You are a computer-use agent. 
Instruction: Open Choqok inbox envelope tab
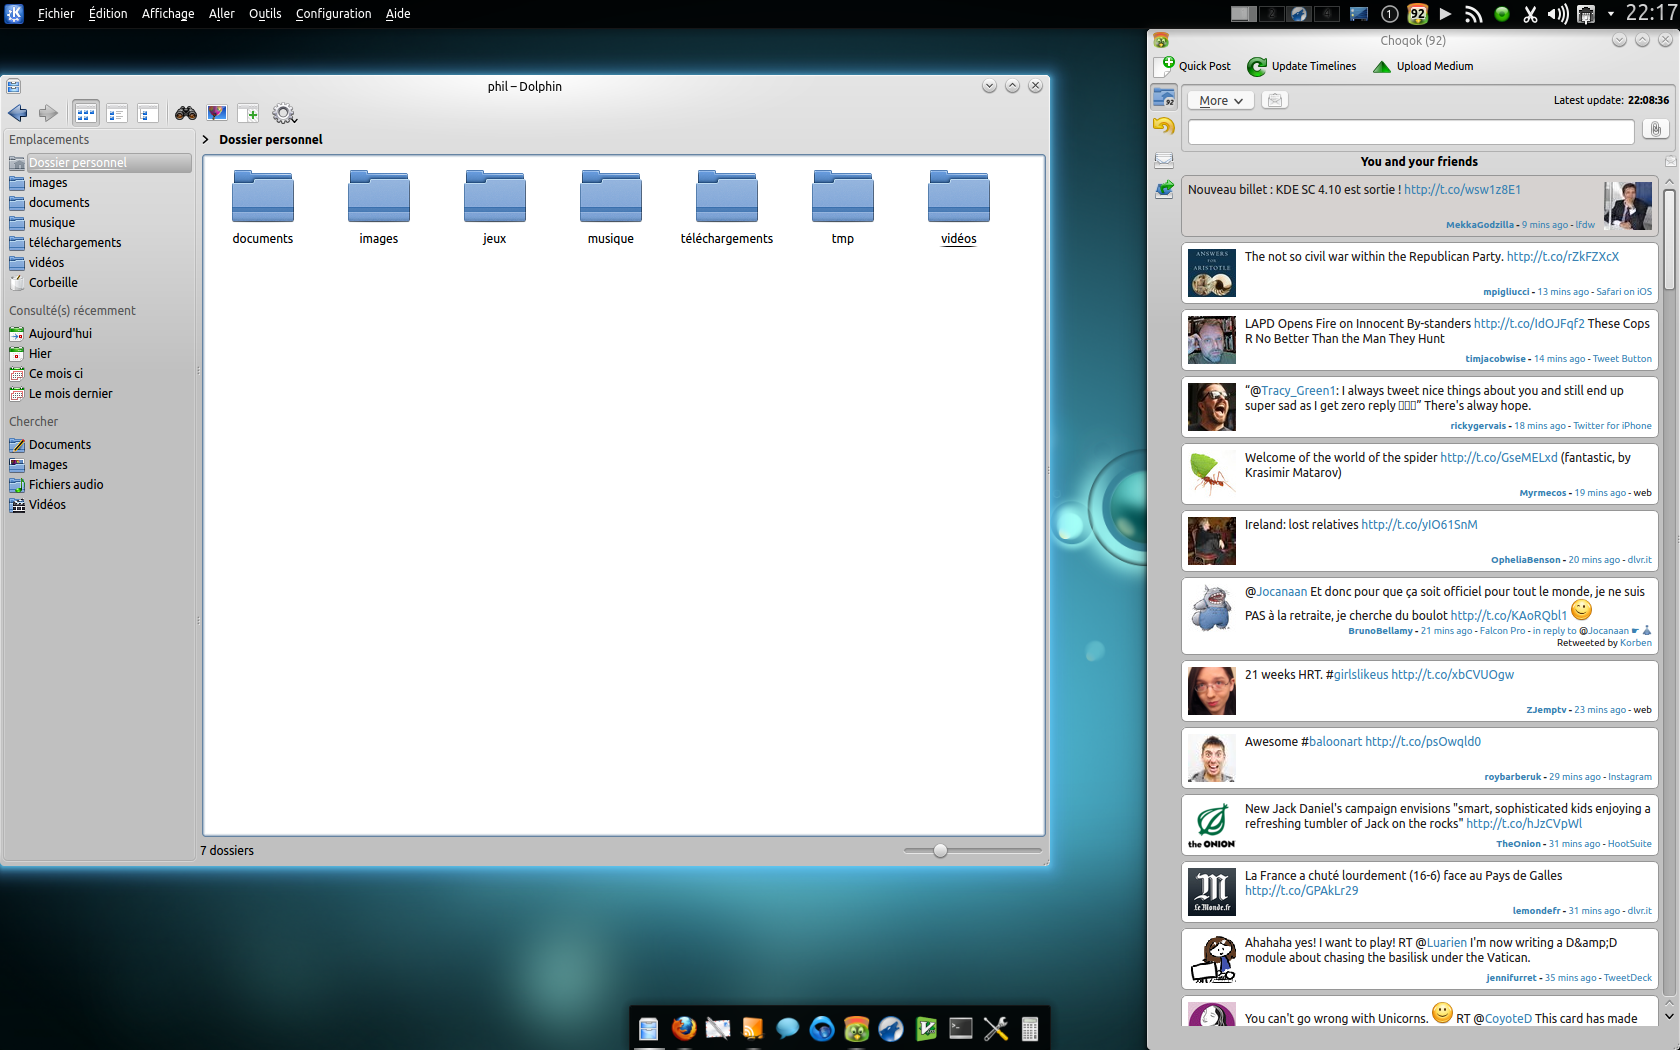1164,159
